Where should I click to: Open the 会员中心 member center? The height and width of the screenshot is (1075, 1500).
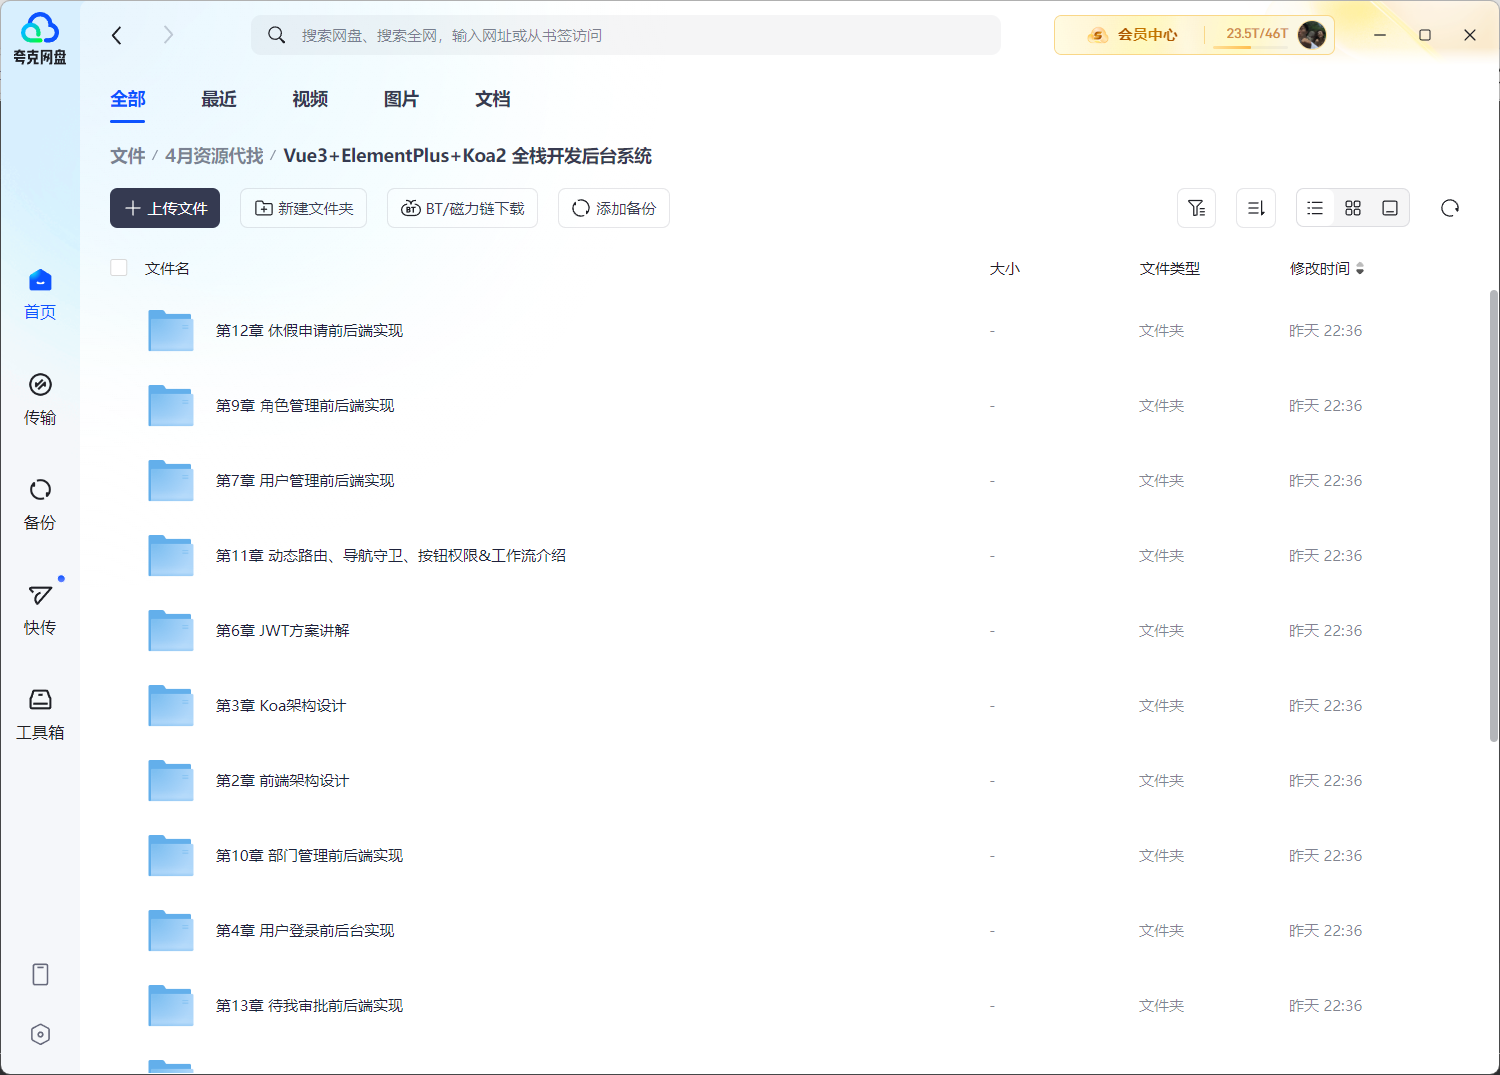1133,35
